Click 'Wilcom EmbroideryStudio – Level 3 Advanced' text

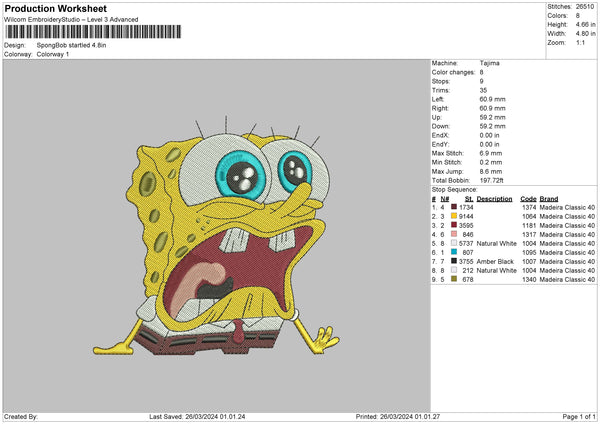coord(71,20)
